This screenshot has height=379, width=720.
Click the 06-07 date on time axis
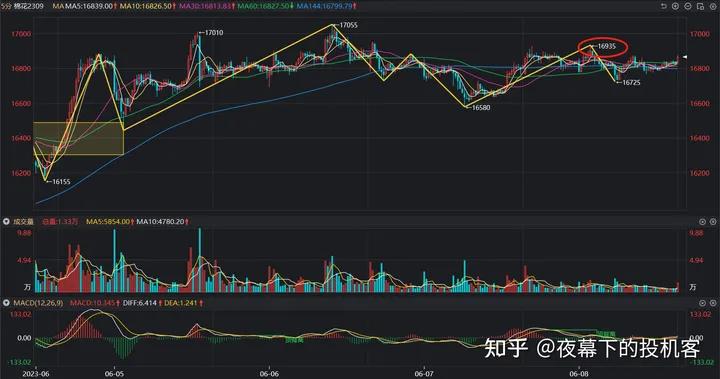[423, 374]
